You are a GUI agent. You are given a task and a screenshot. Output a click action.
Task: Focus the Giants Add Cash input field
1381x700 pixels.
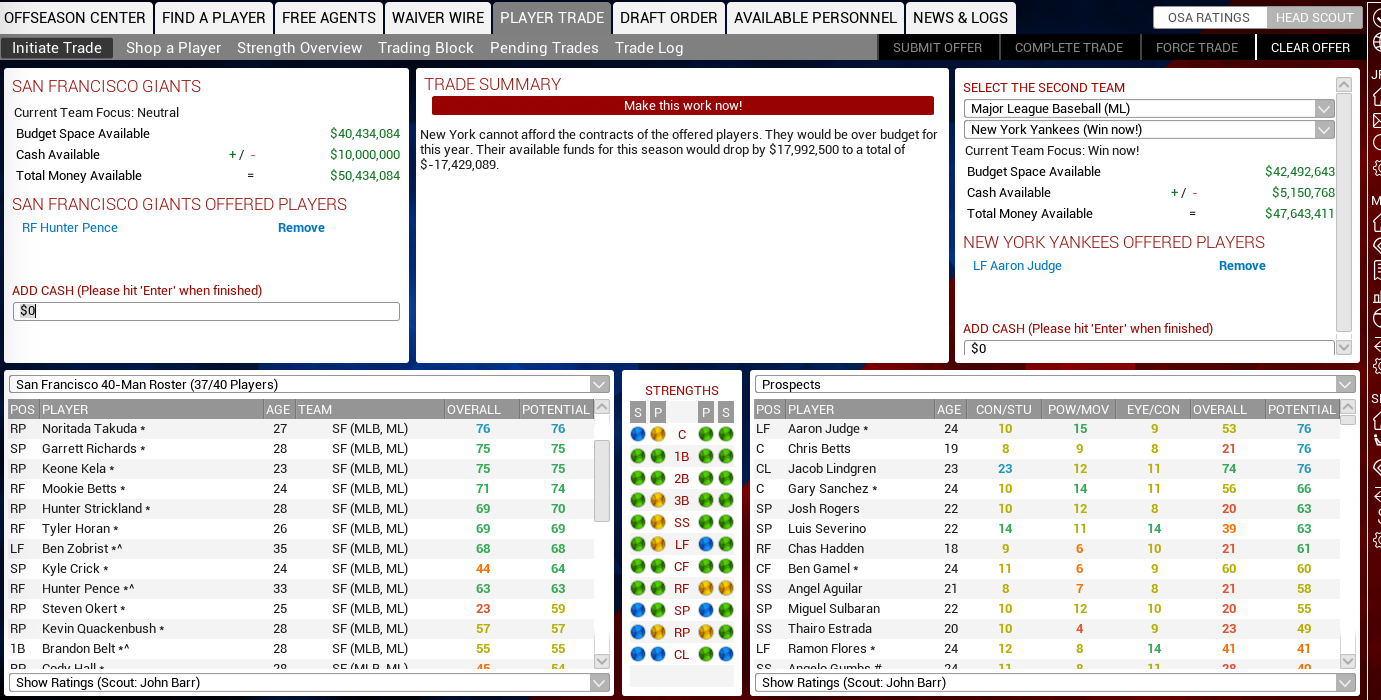click(x=206, y=312)
